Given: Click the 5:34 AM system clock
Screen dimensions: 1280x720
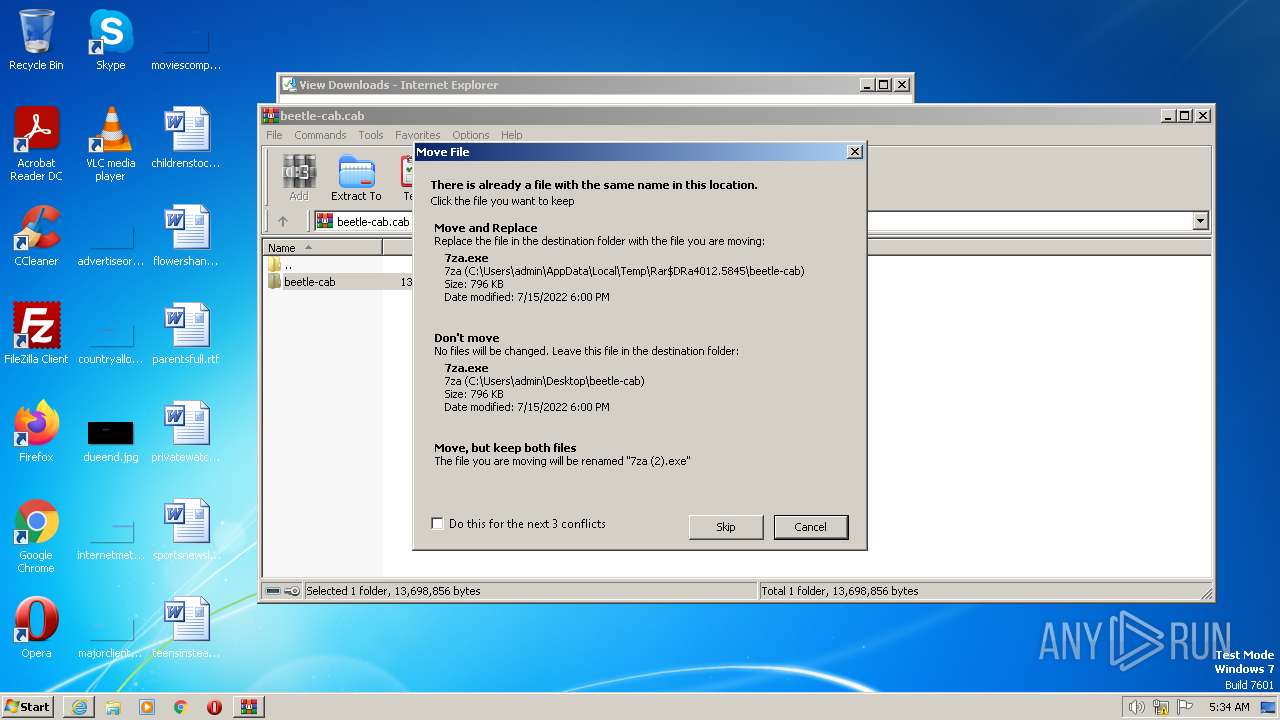Looking at the screenshot, I should coord(1228,707).
